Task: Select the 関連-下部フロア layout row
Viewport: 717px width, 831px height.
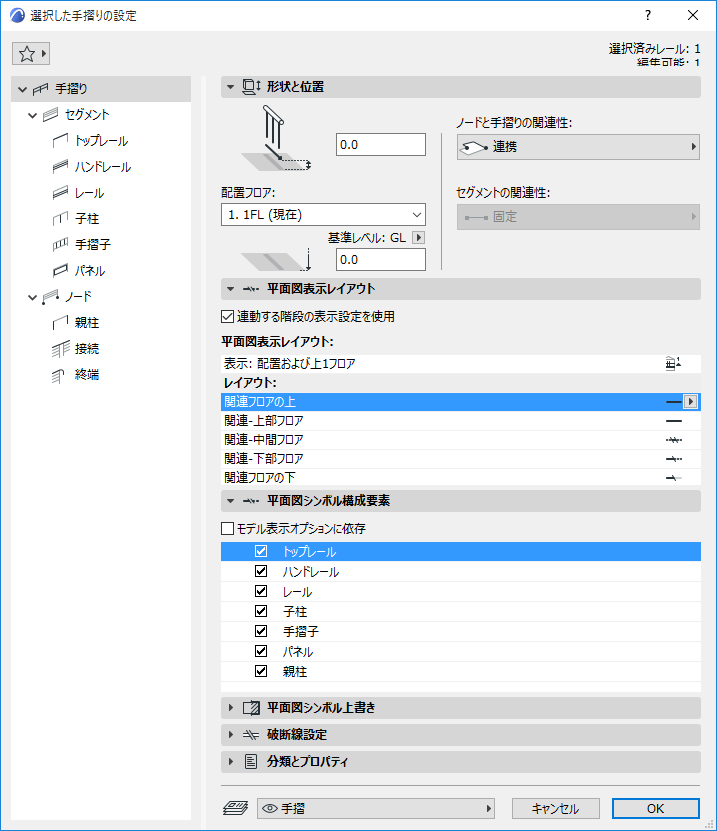Action: [461, 459]
